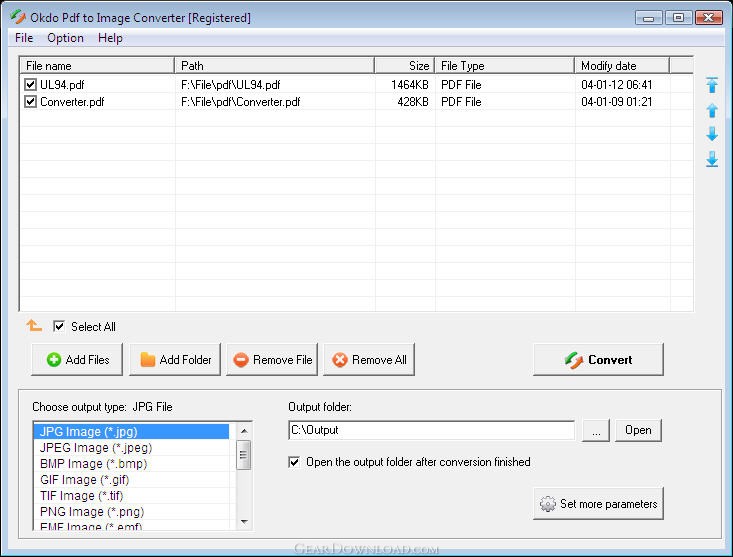Uncheck the UL94.pdf file checkbox
This screenshot has width=733, height=557.
tap(30, 85)
